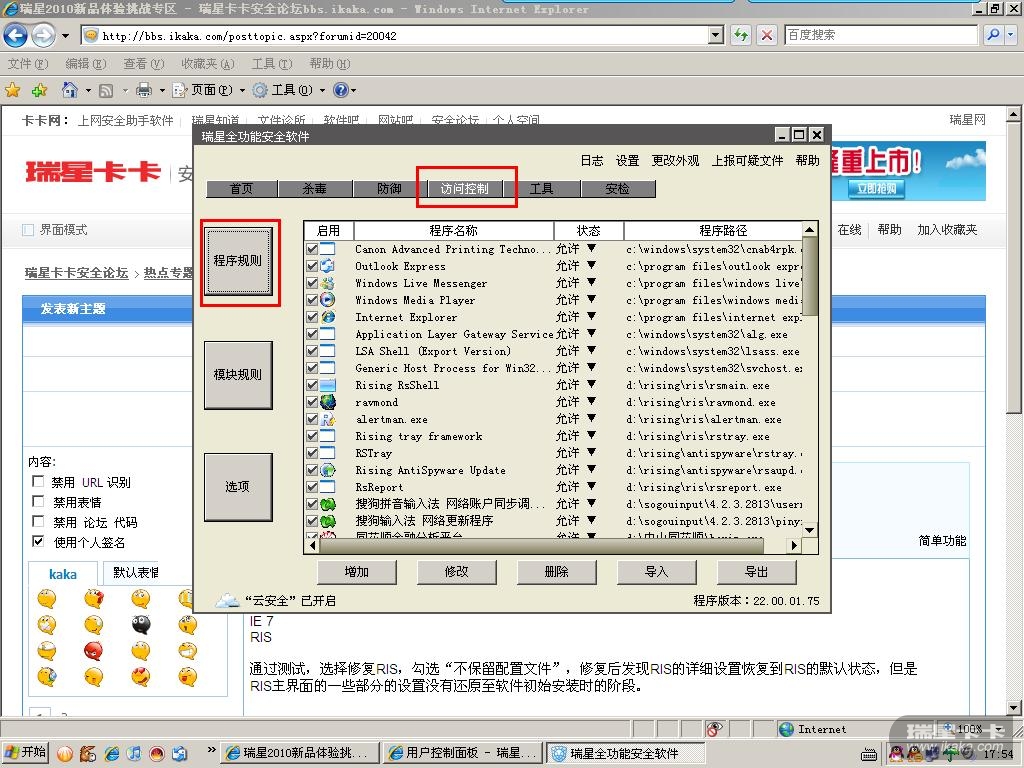Switch to the 杀毒 tab
This screenshot has height=768, width=1024.
click(315, 189)
